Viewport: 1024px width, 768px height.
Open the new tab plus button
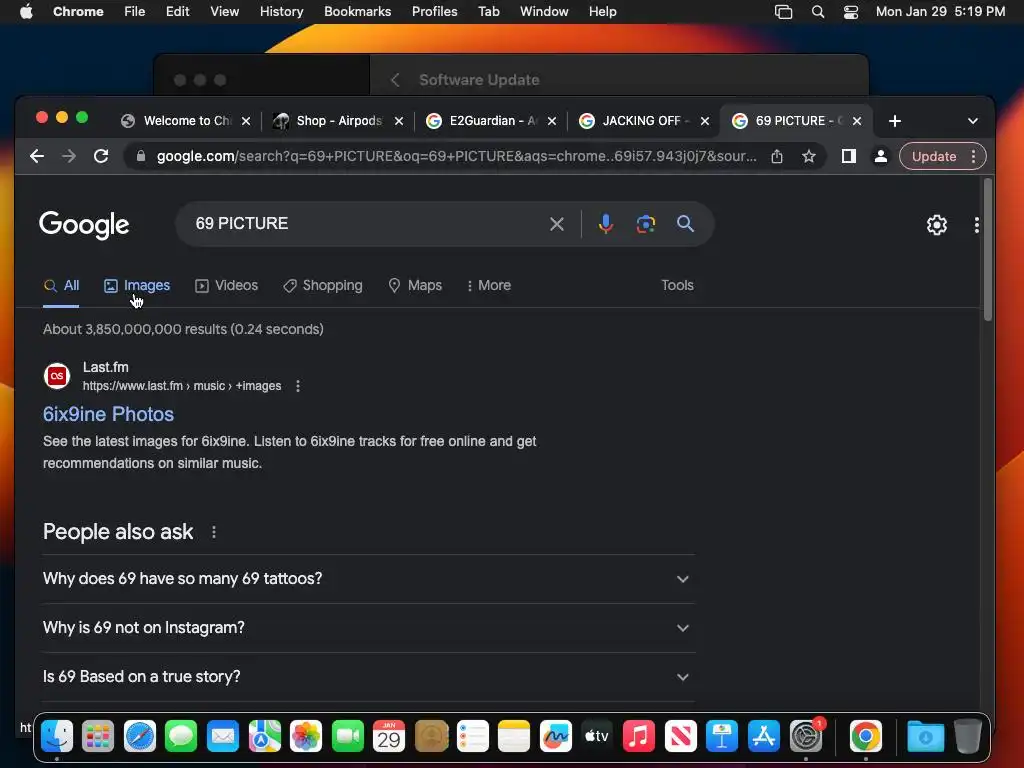coord(895,121)
